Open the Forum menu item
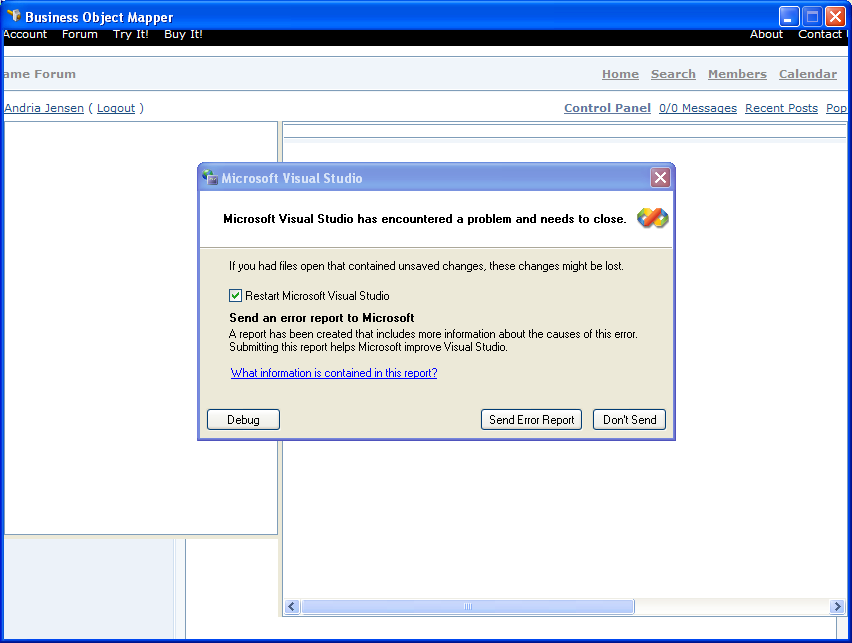The width and height of the screenshot is (852, 643). pyautogui.click(x=80, y=34)
